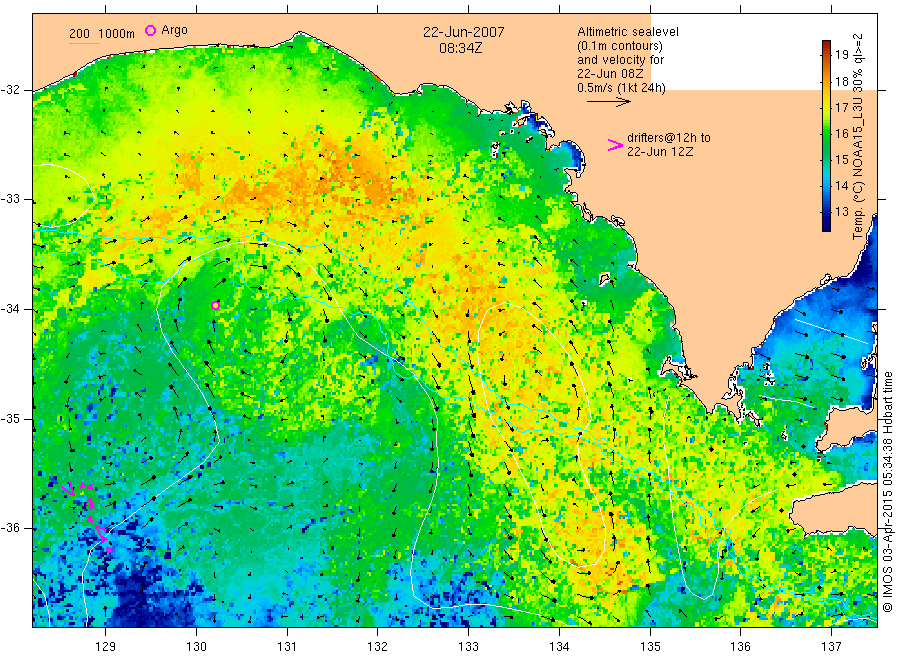Click the "Altimetric sealevel" caption line
Image resolution: width=900 pixels, height=660 pixels.
628,32
